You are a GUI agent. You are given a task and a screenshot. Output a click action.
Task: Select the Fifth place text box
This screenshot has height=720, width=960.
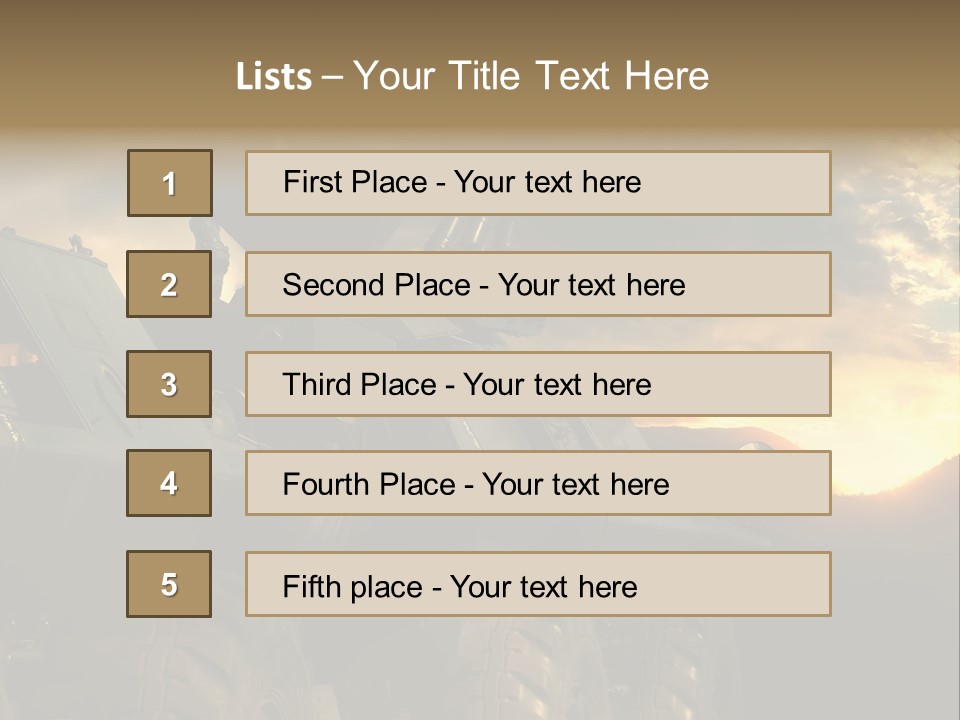[538, 584]
